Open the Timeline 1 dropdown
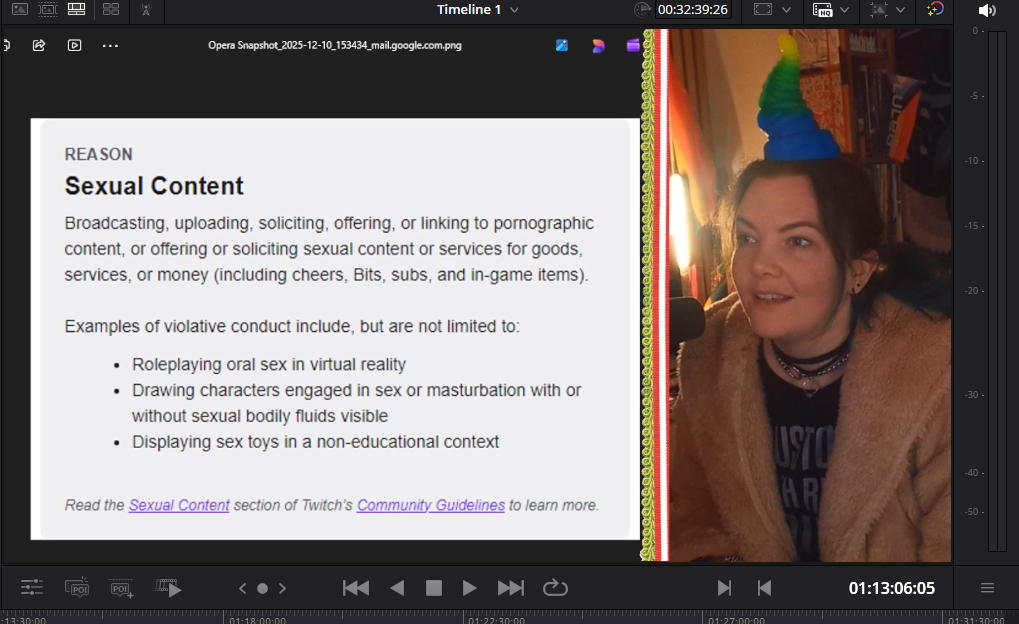The image size is (1019, 624). point(514,10)
